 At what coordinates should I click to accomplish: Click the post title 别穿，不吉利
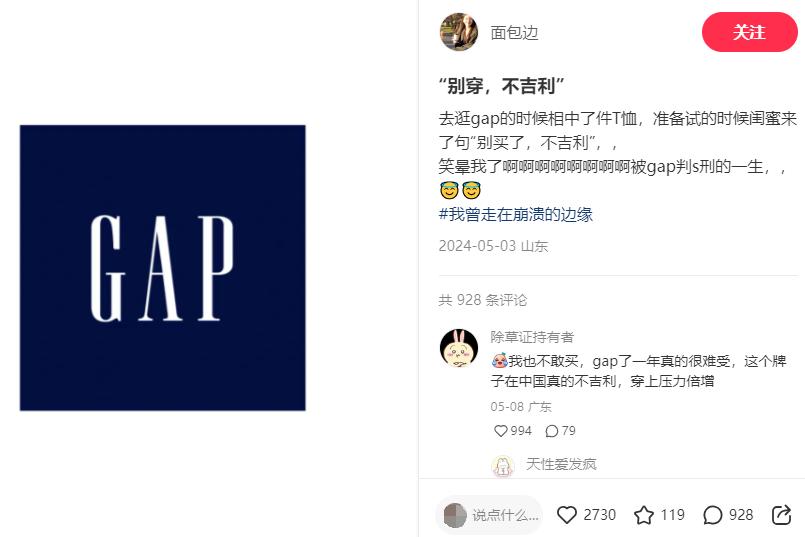(x=502, y=86)
